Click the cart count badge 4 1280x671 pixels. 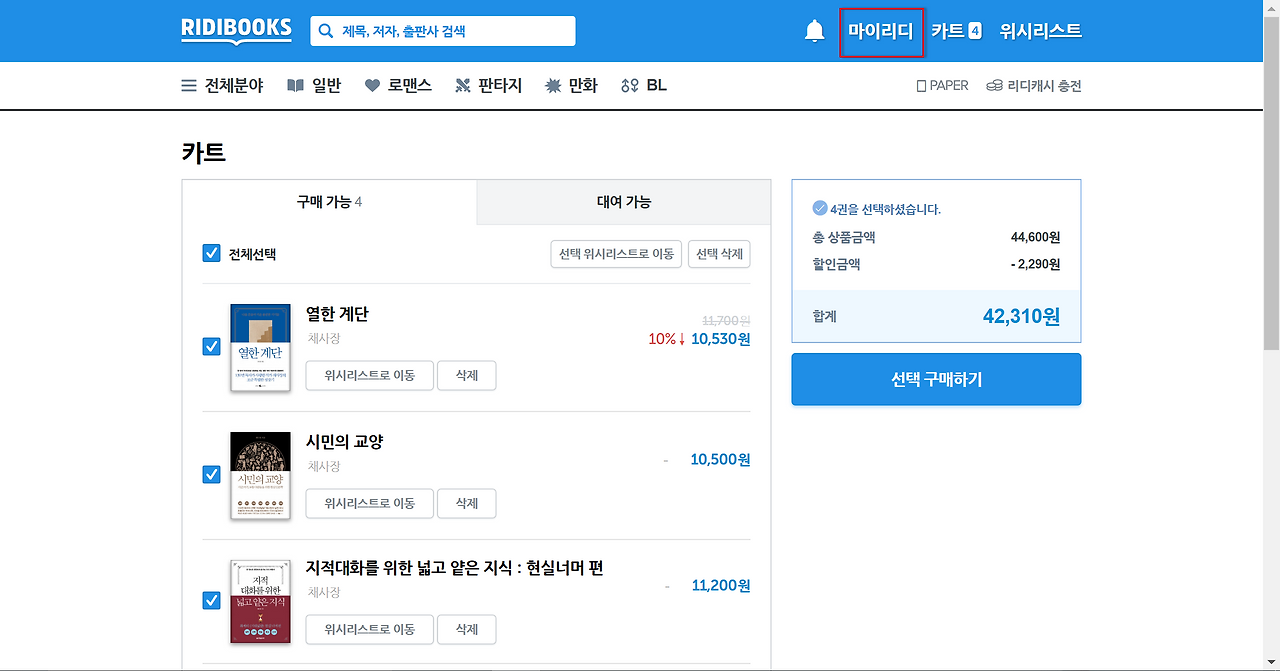point(975,31)
